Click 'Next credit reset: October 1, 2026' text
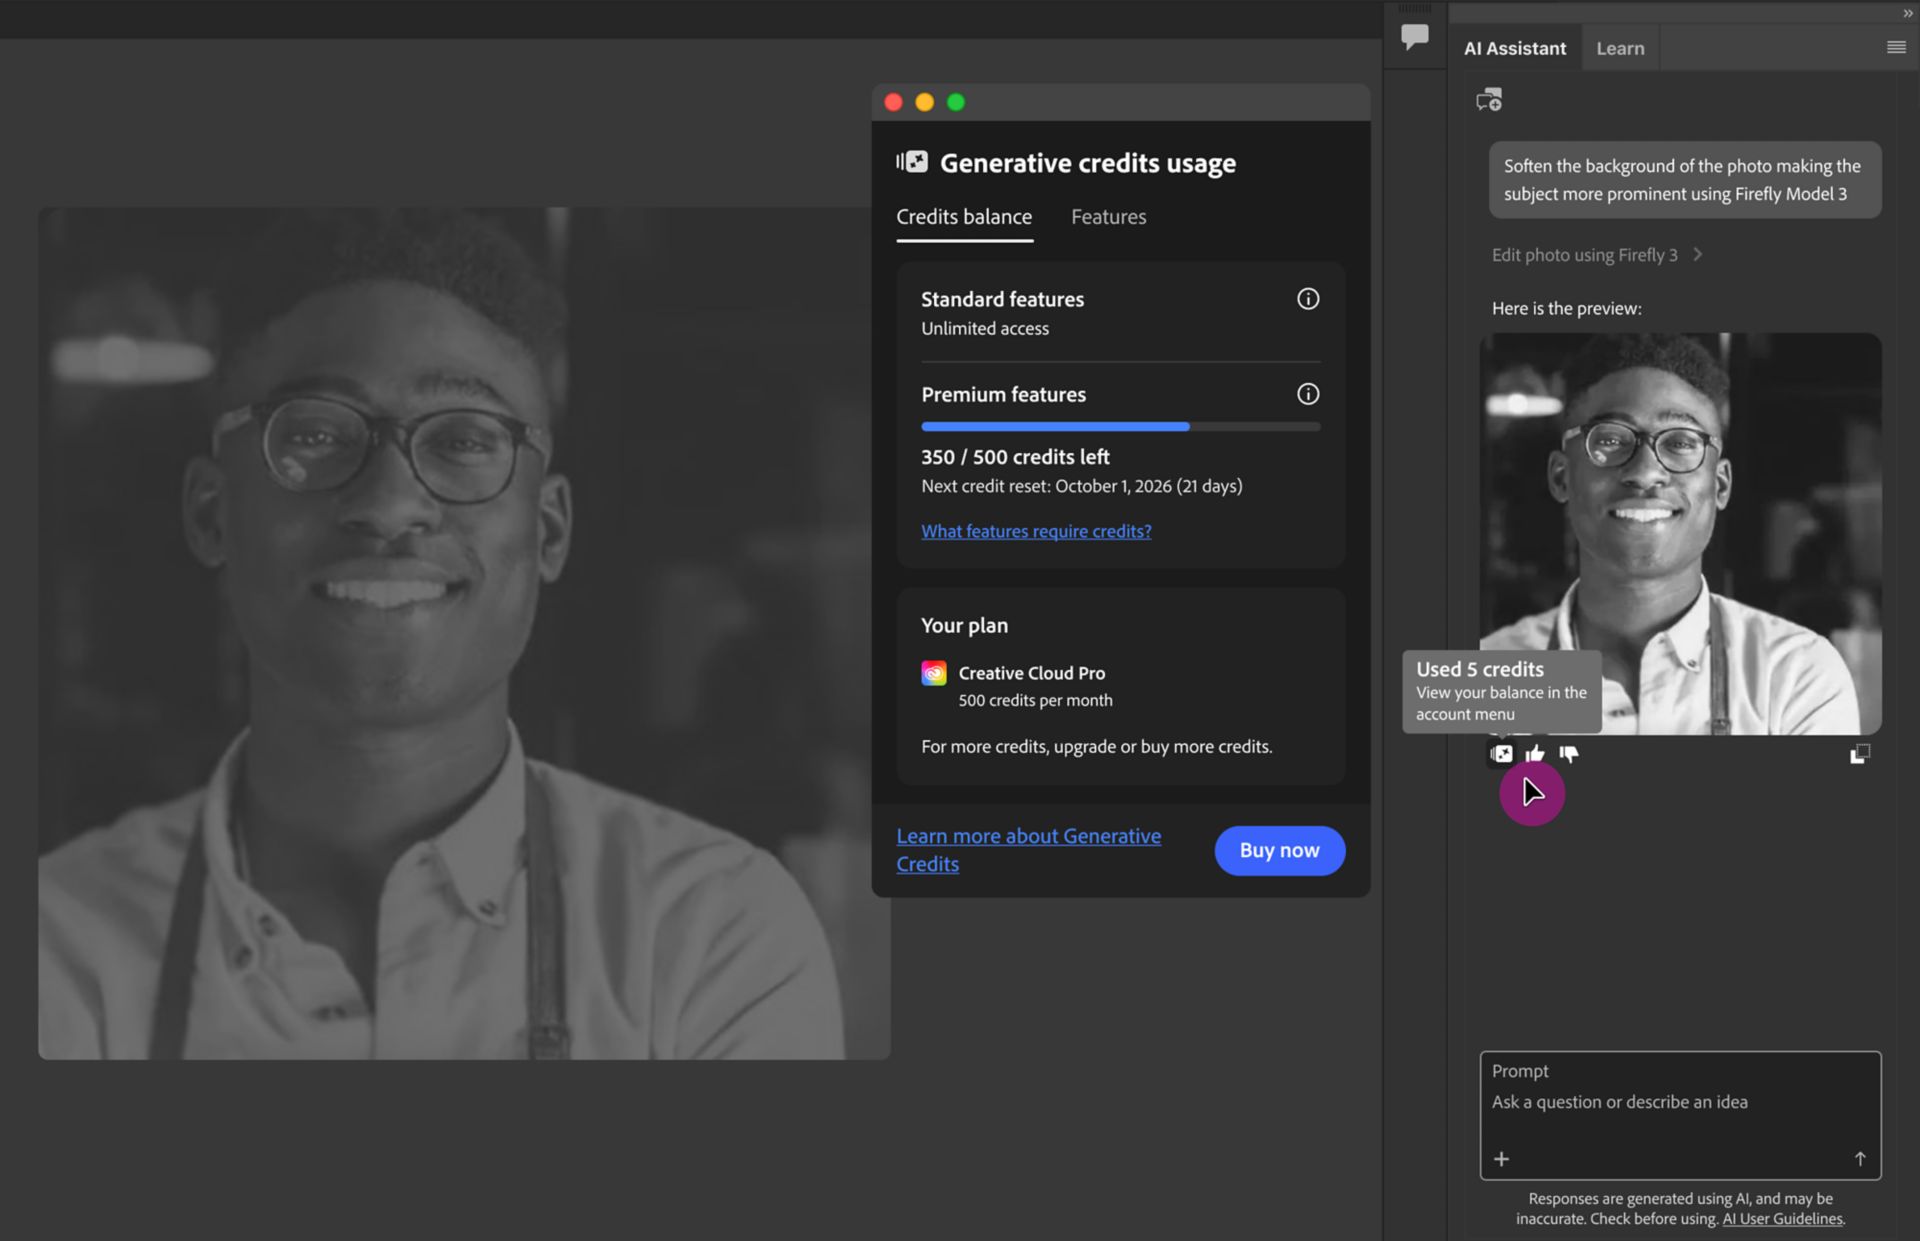The height and width of the screenshot is (1241, 1920). (1046, 486)
